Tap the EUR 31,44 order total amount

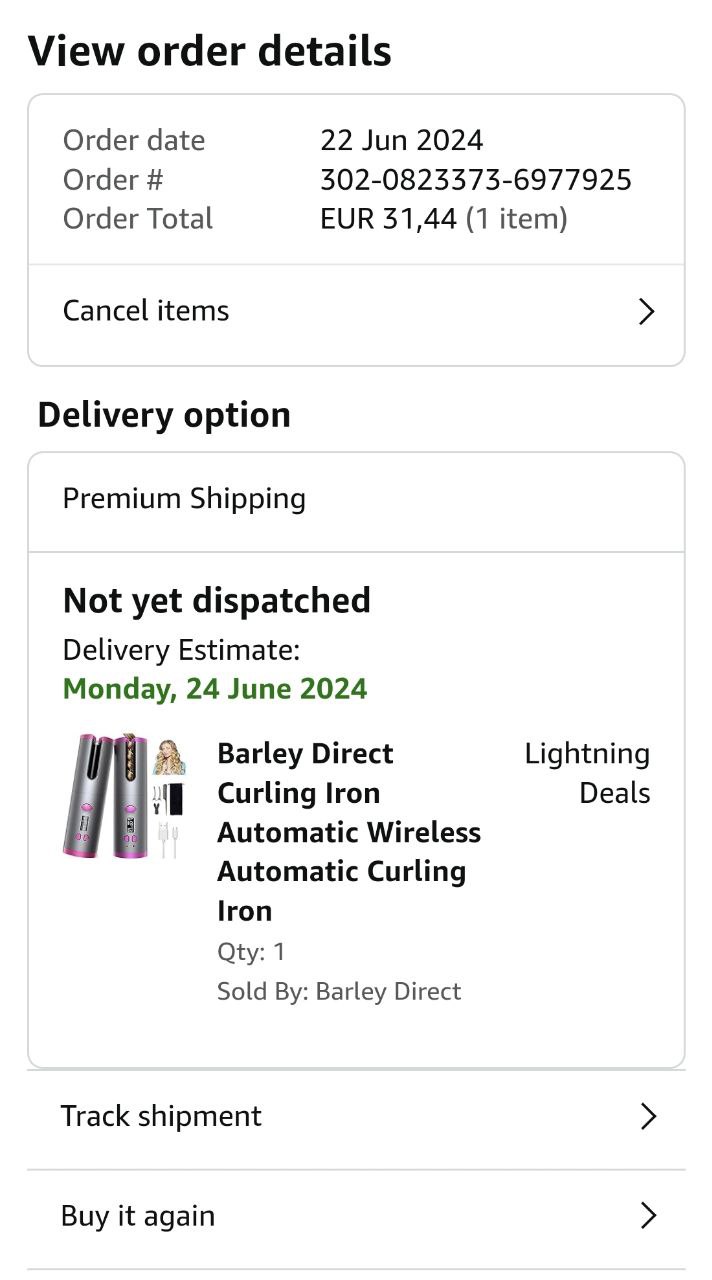388,219
